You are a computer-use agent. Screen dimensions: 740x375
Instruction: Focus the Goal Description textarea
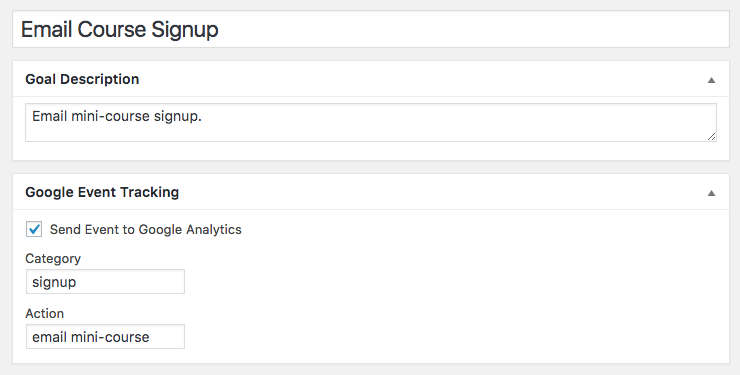pos(371,123)
